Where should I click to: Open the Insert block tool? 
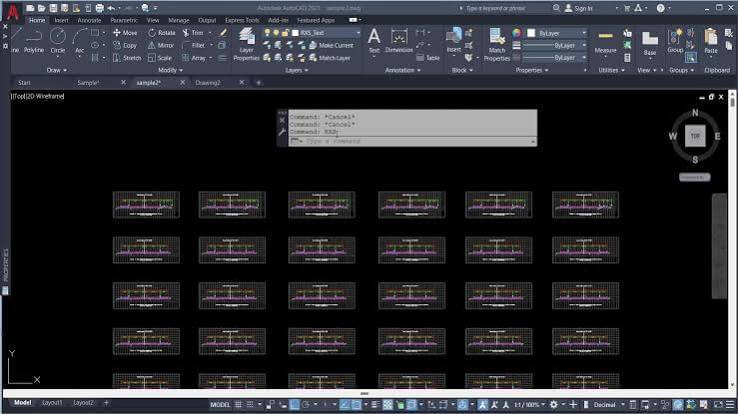pyautogui.click(x=454, y=40)
